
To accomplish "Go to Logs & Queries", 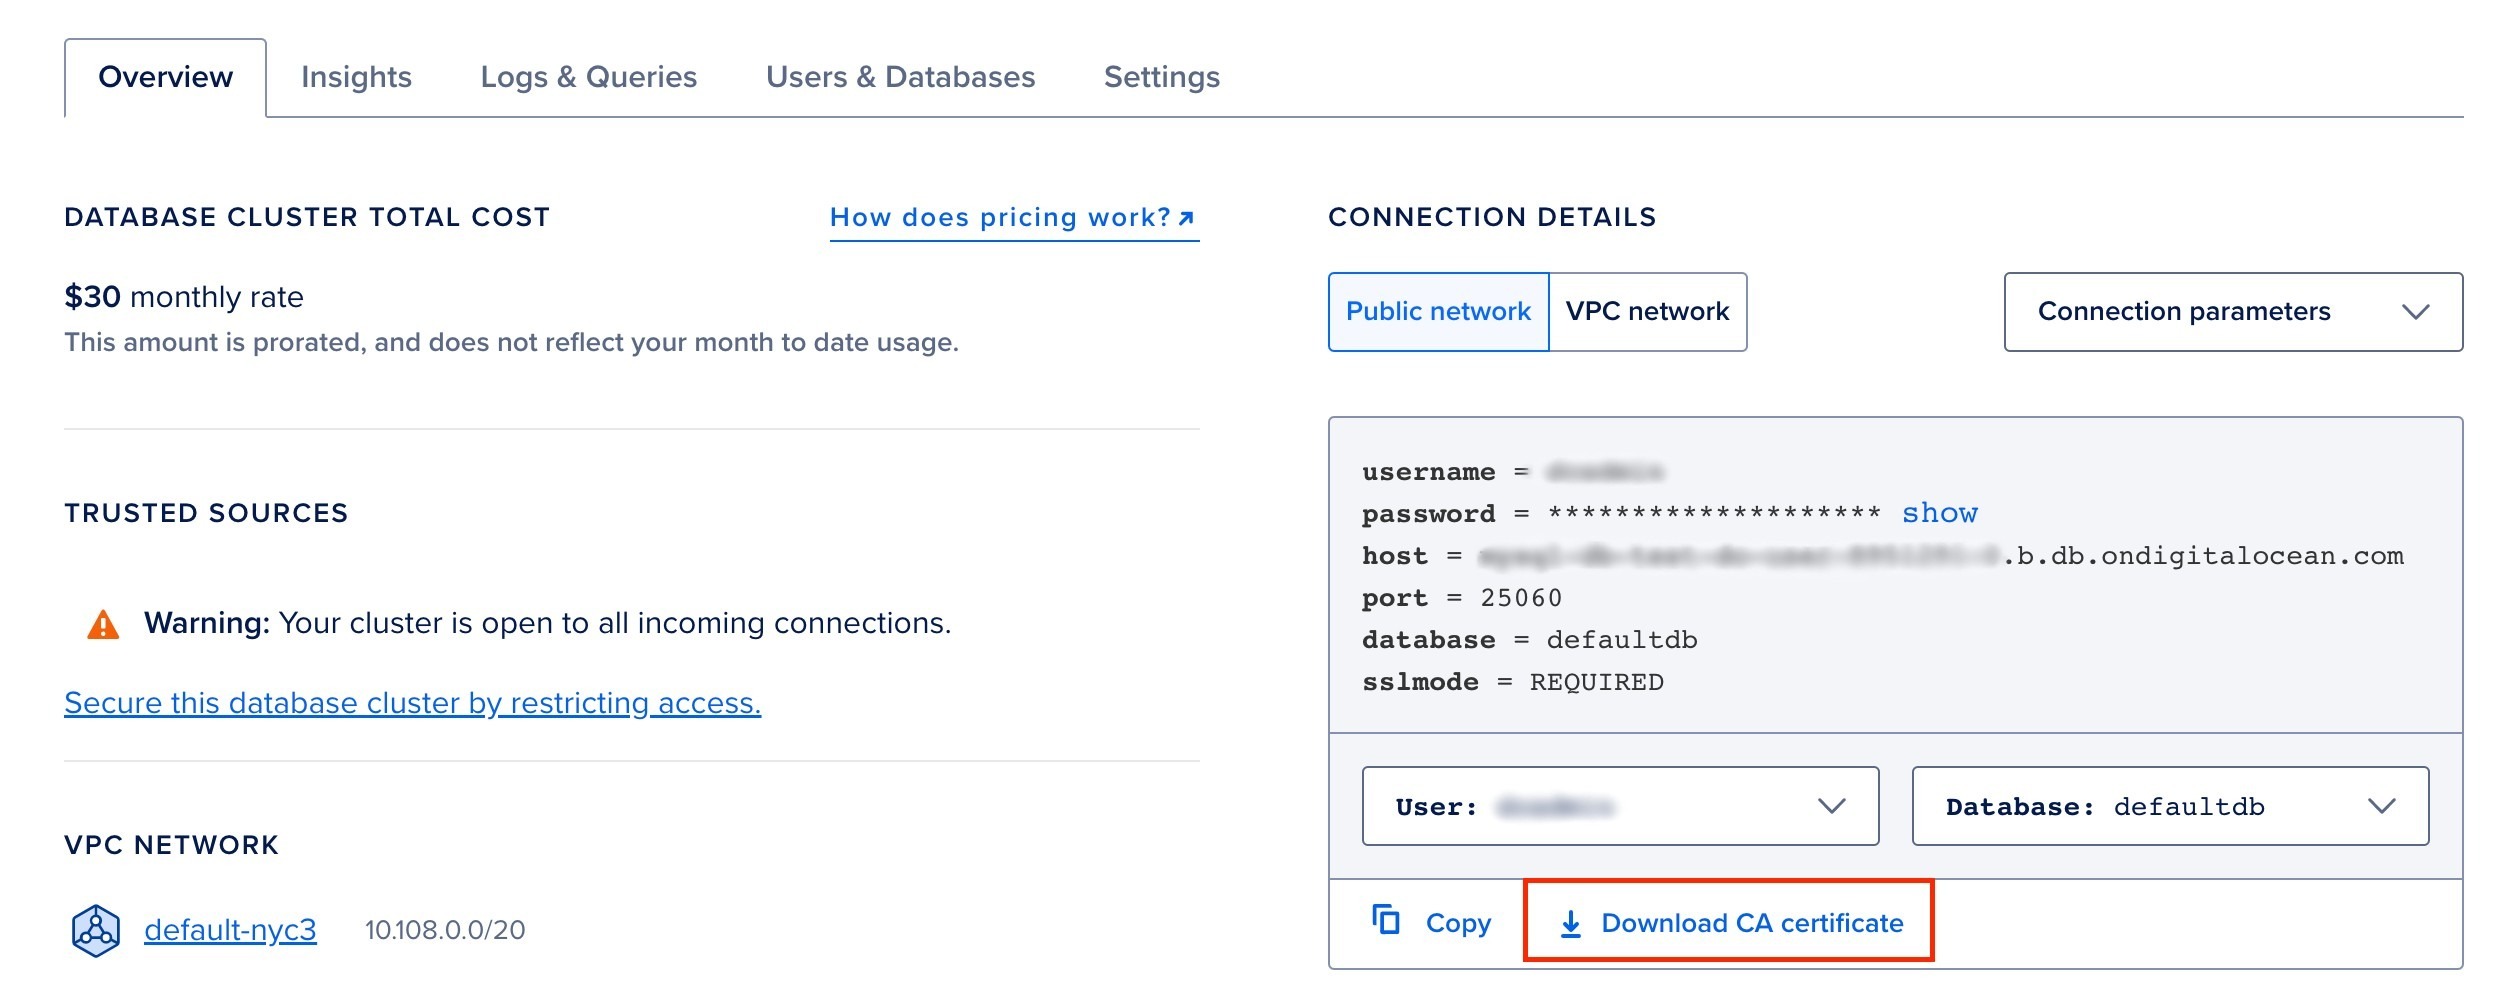I will (x=588, y=75).
